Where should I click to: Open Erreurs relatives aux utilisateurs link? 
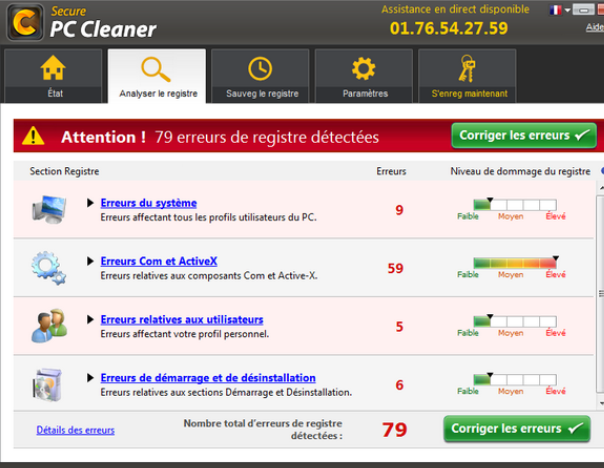tap(182, 320)
